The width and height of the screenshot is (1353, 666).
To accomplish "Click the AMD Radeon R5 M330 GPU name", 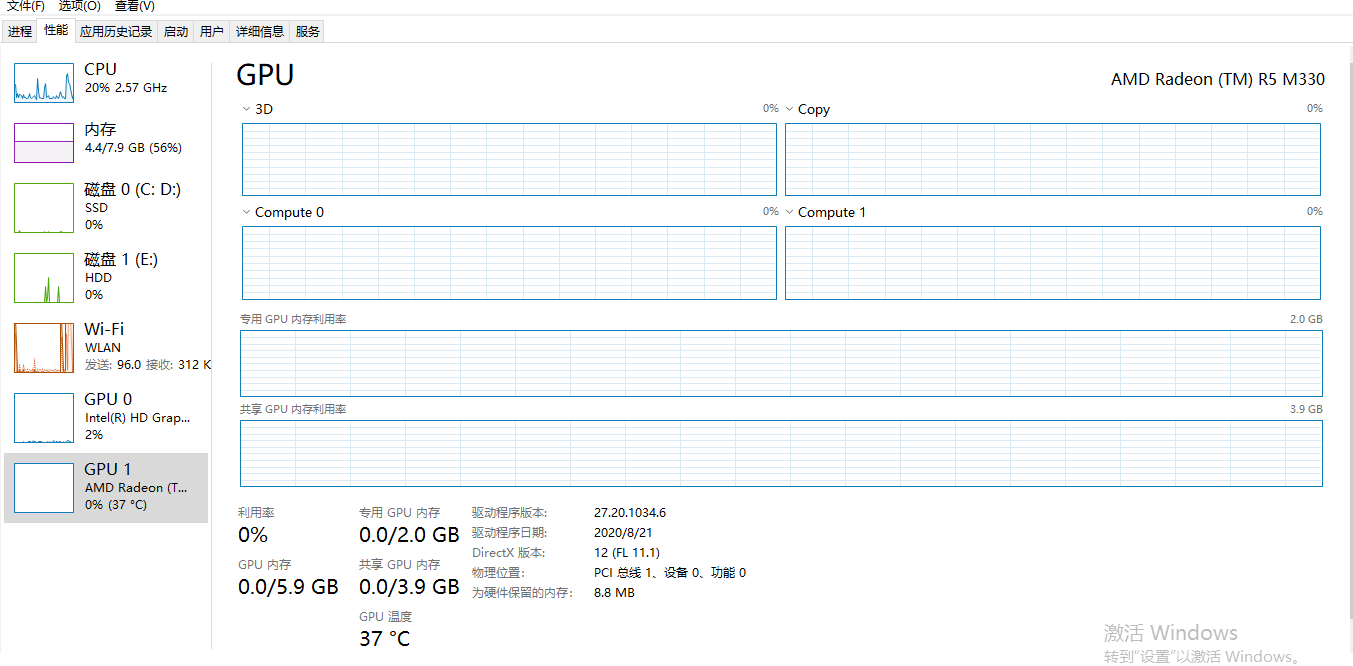I will point(1216,79).
